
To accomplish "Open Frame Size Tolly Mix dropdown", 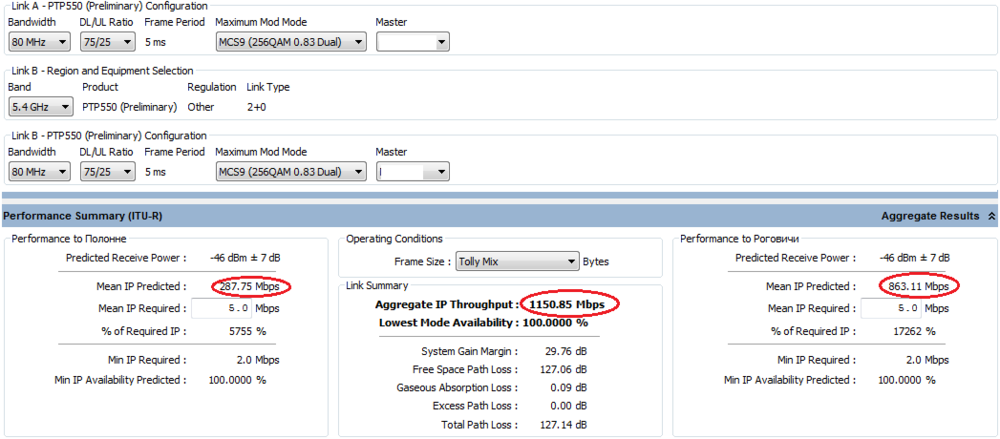I will pos(518,262).
